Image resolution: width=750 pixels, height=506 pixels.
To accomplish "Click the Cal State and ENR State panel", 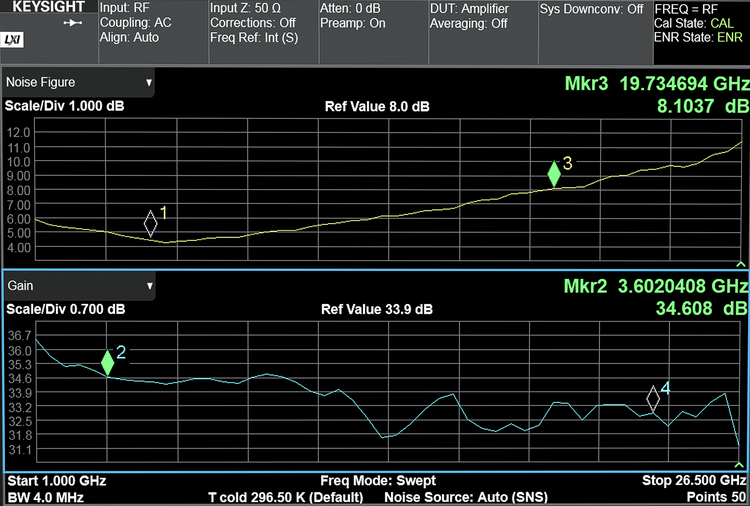I will click(699, 23).
